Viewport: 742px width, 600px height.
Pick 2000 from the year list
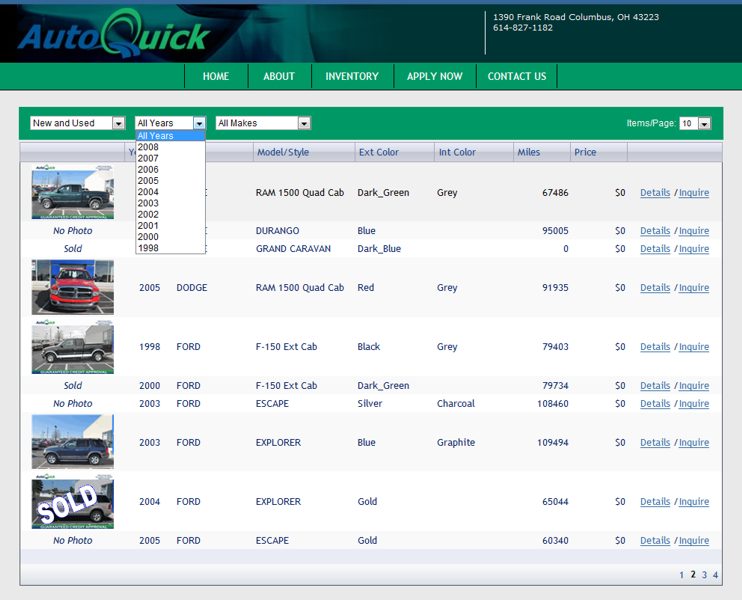(x=170, y=237)
